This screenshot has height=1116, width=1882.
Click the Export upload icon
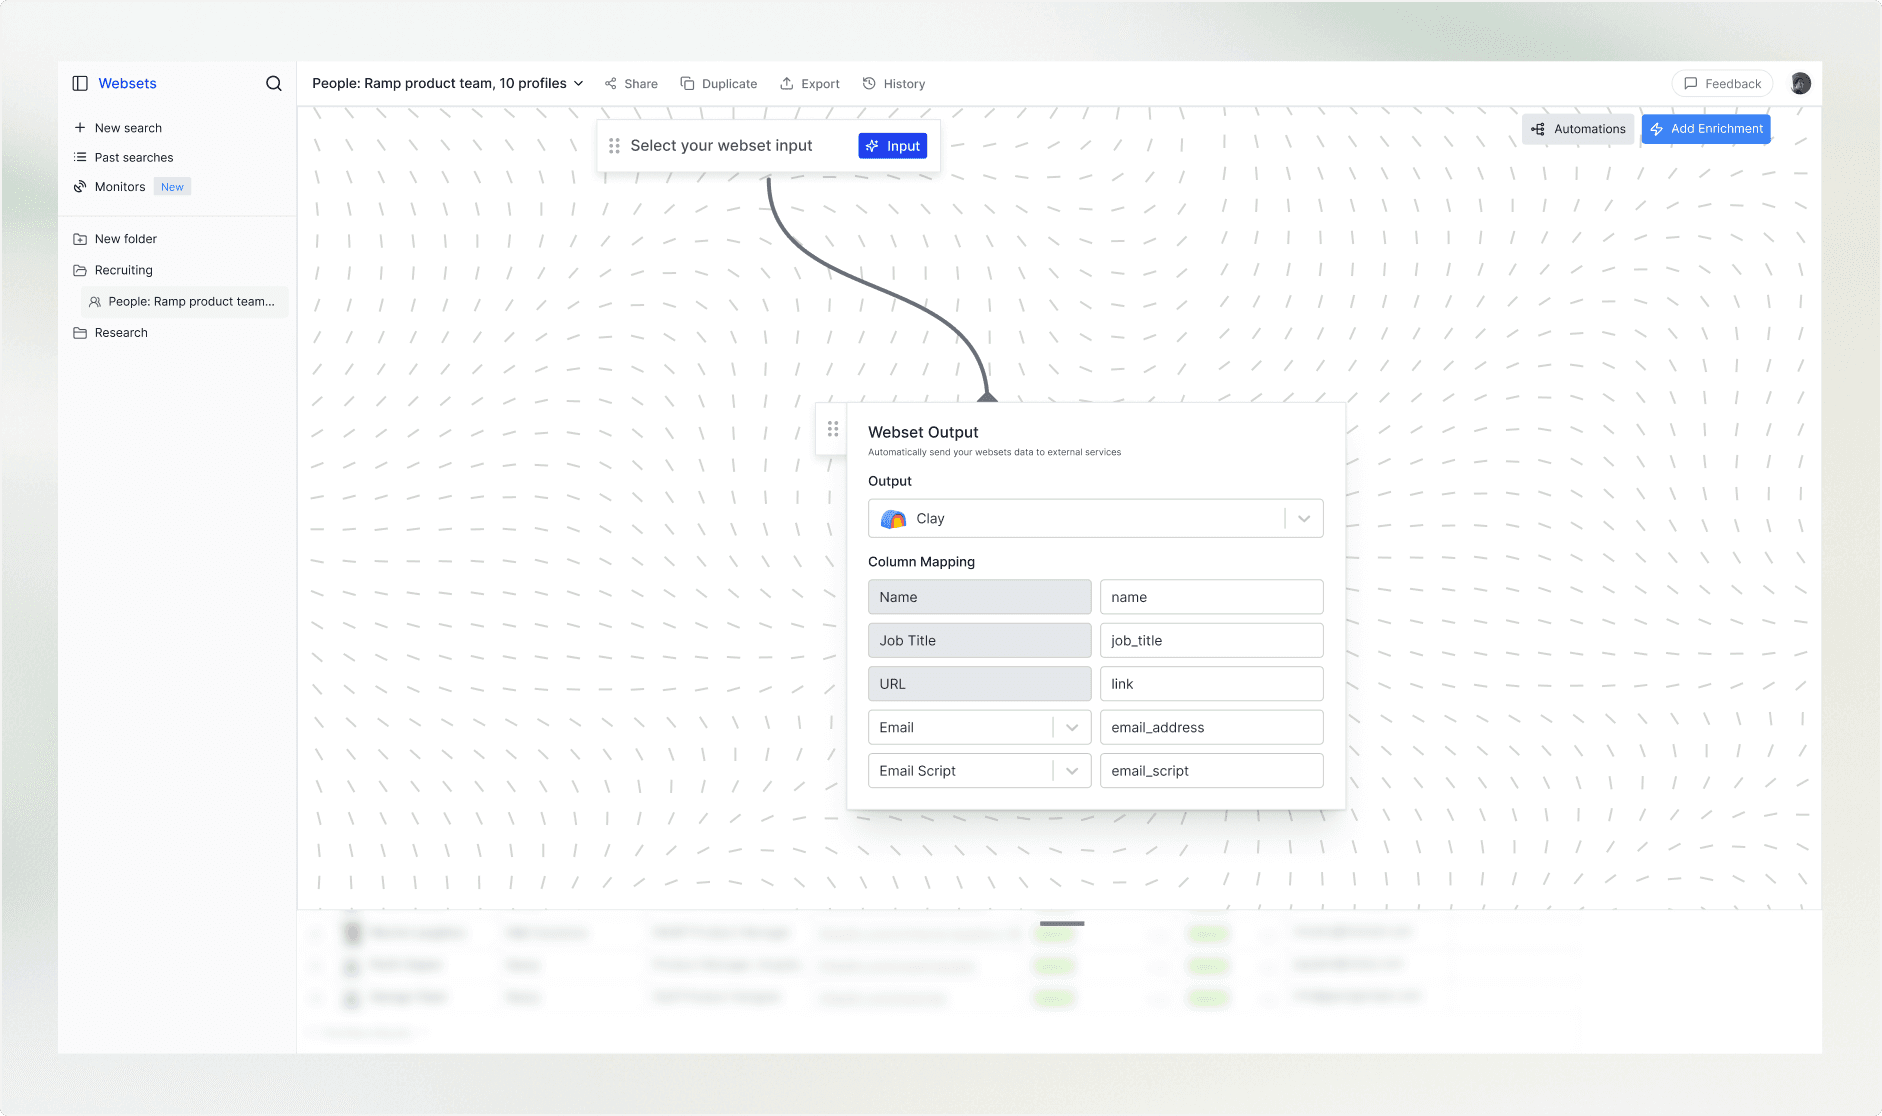(x=787, y=84)
